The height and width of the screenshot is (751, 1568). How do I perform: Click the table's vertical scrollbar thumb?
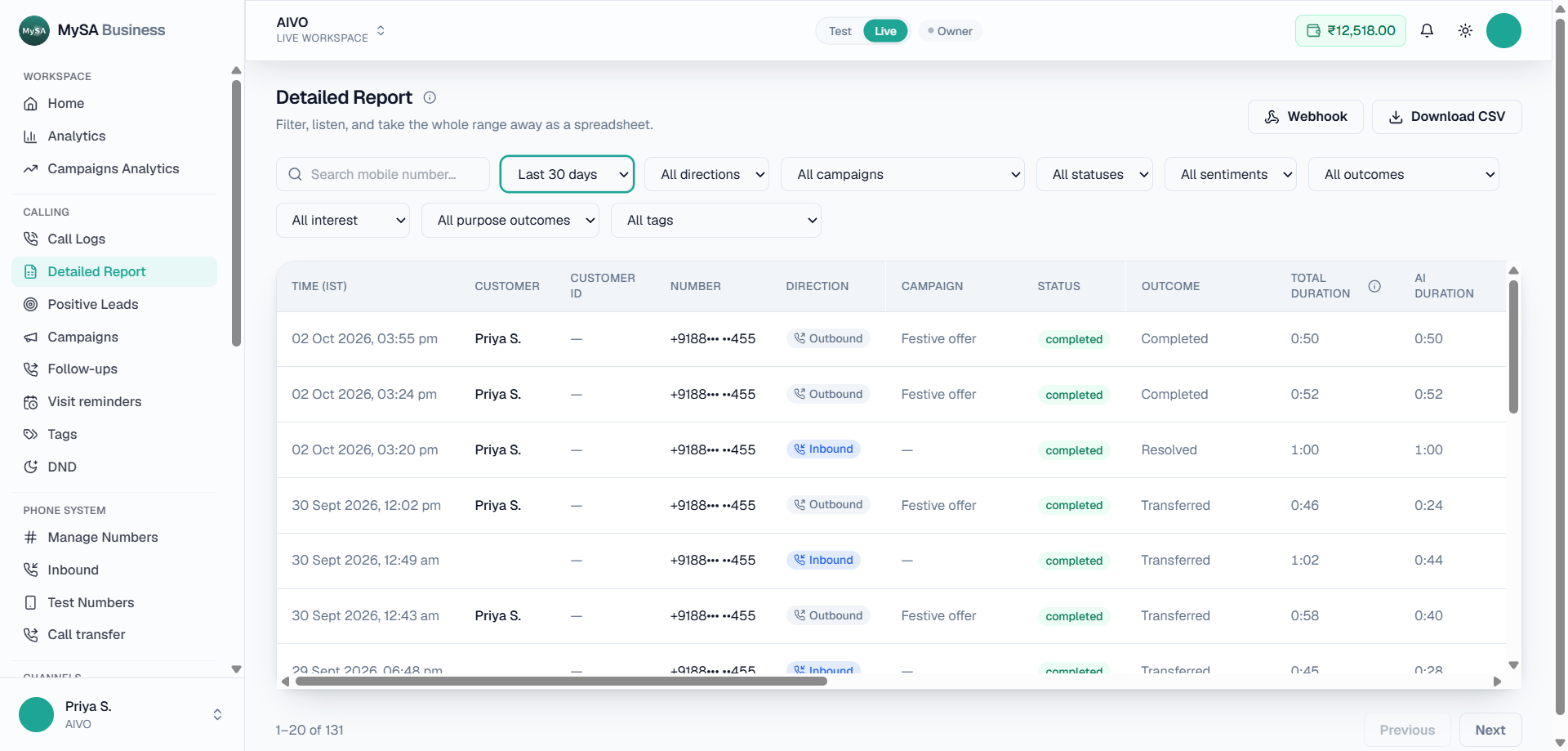point(1513,346)
